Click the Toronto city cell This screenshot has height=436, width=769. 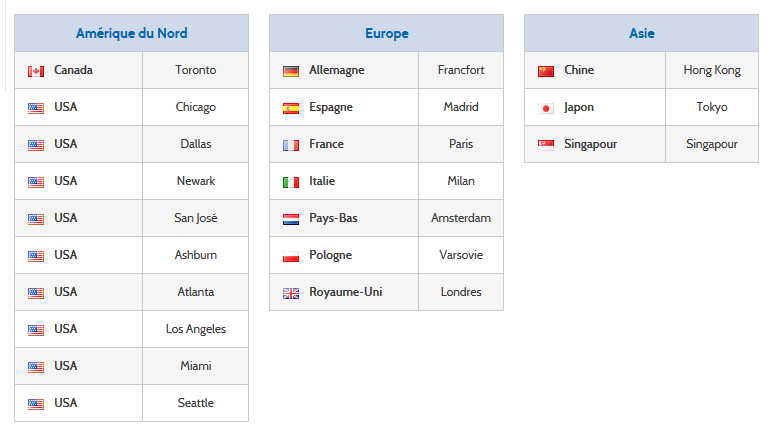pos(196,70)
